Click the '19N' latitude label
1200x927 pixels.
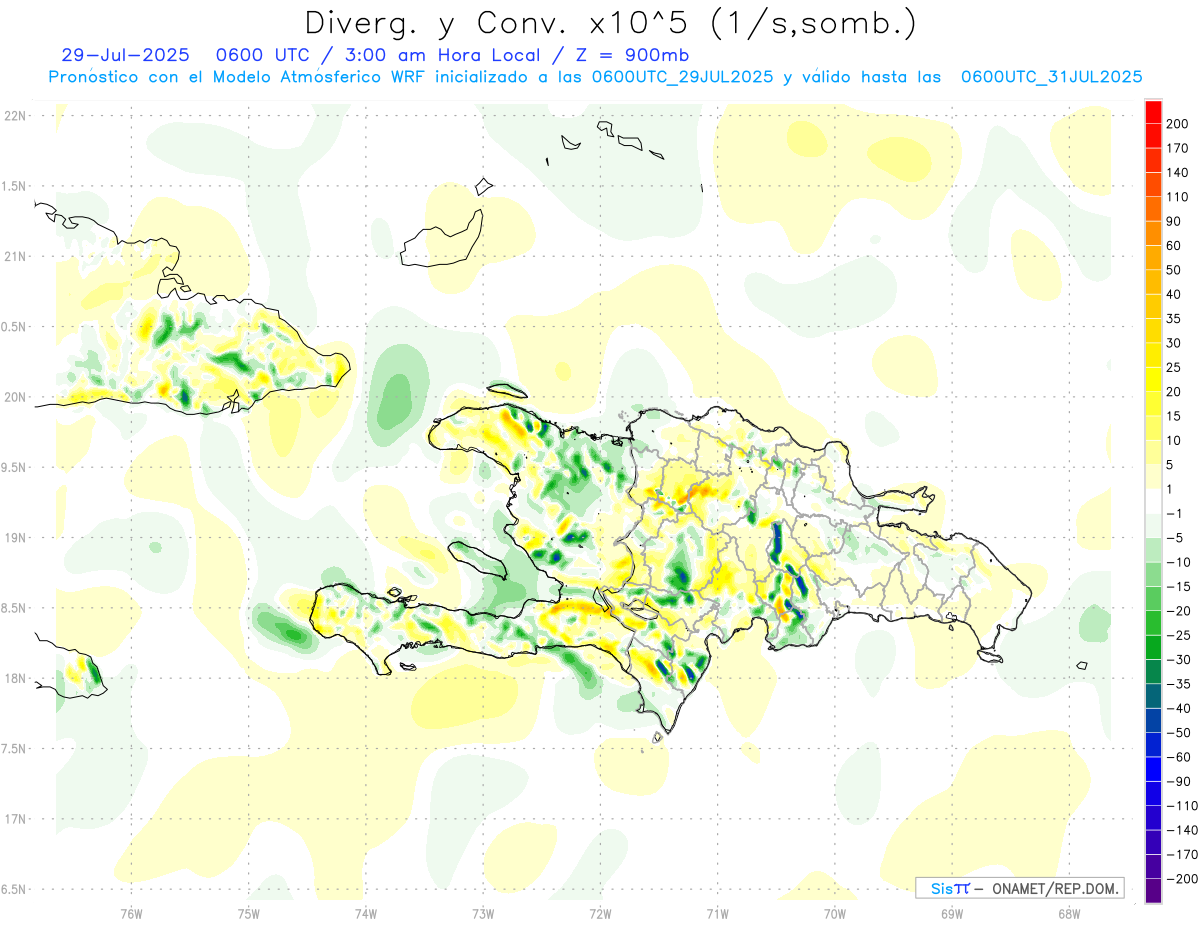(x=14, y=538)
